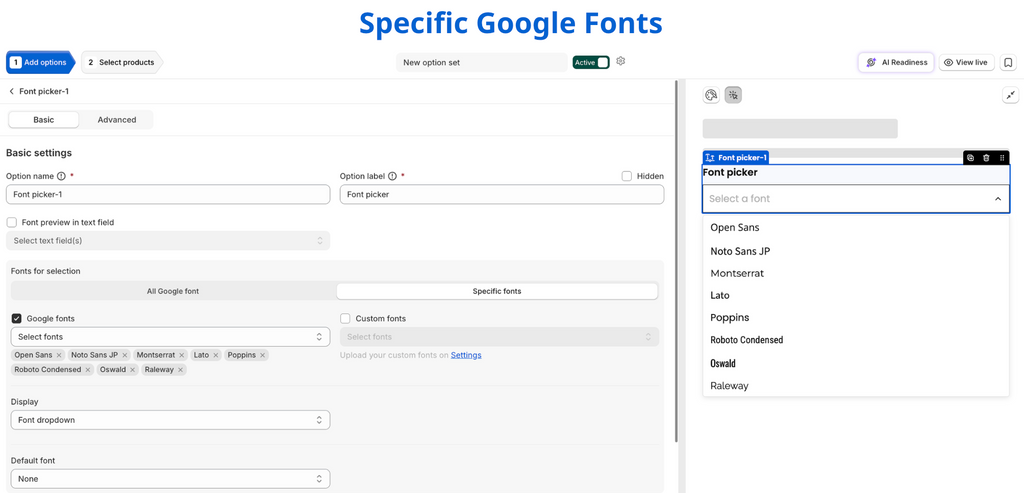Open the theme palette icon in preview
The height and width of the screenshot is (493, 1024).
pos(711,95)
